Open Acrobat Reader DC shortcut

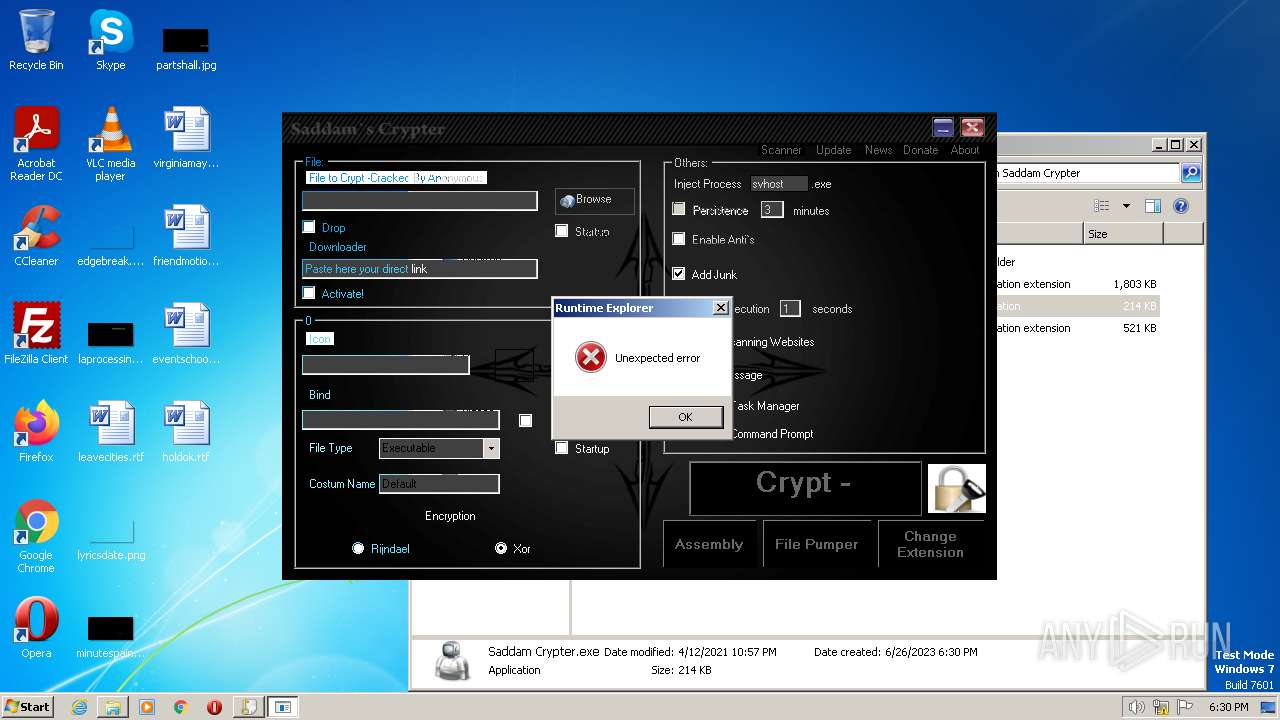(x=36, y=144)
